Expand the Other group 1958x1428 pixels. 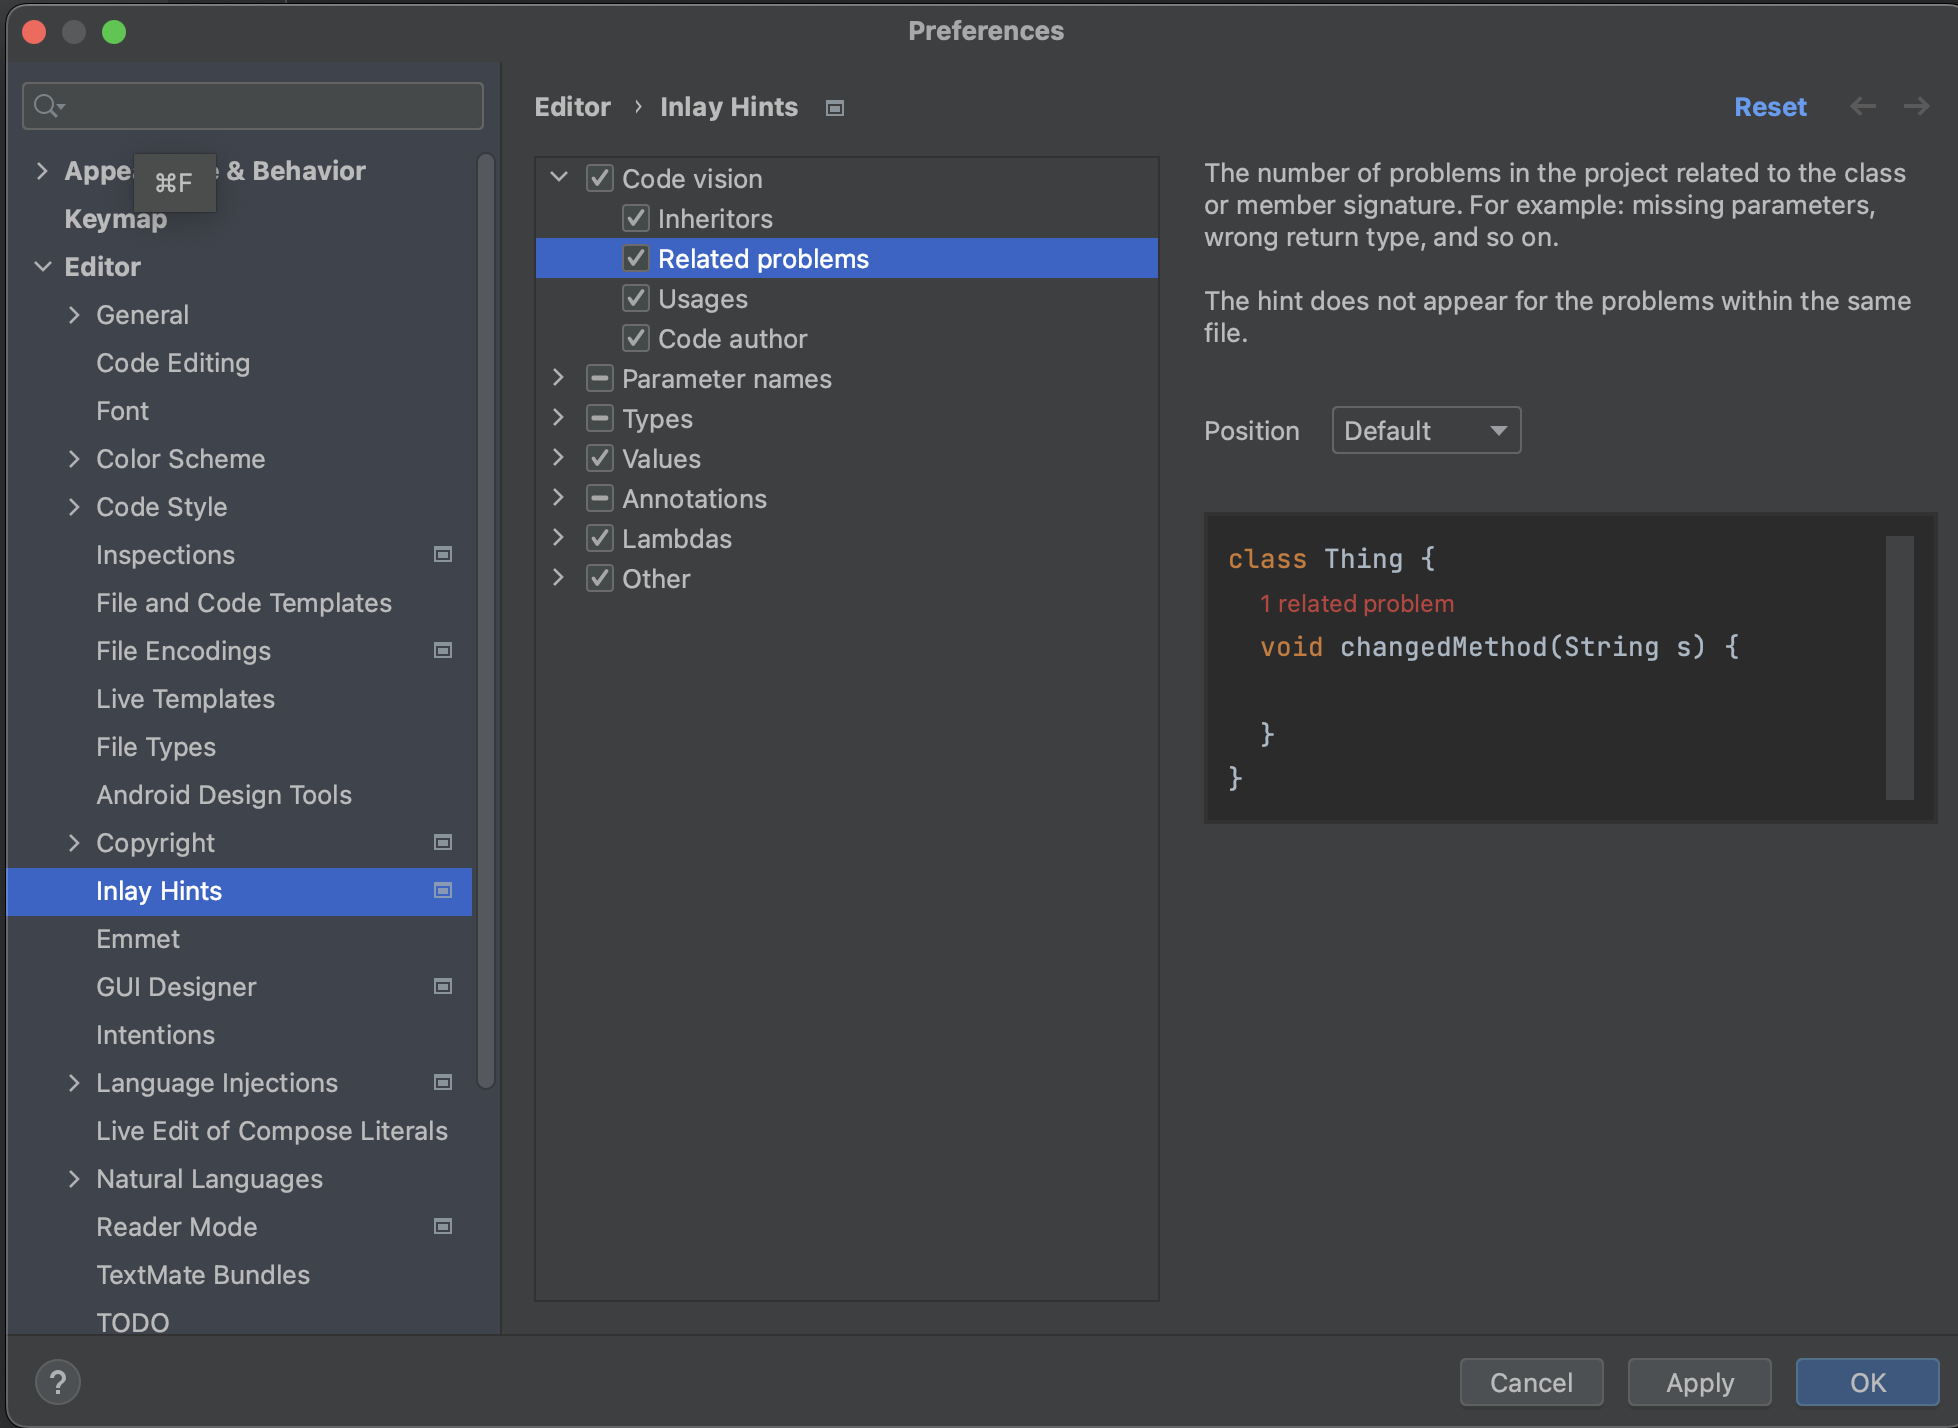559,577
